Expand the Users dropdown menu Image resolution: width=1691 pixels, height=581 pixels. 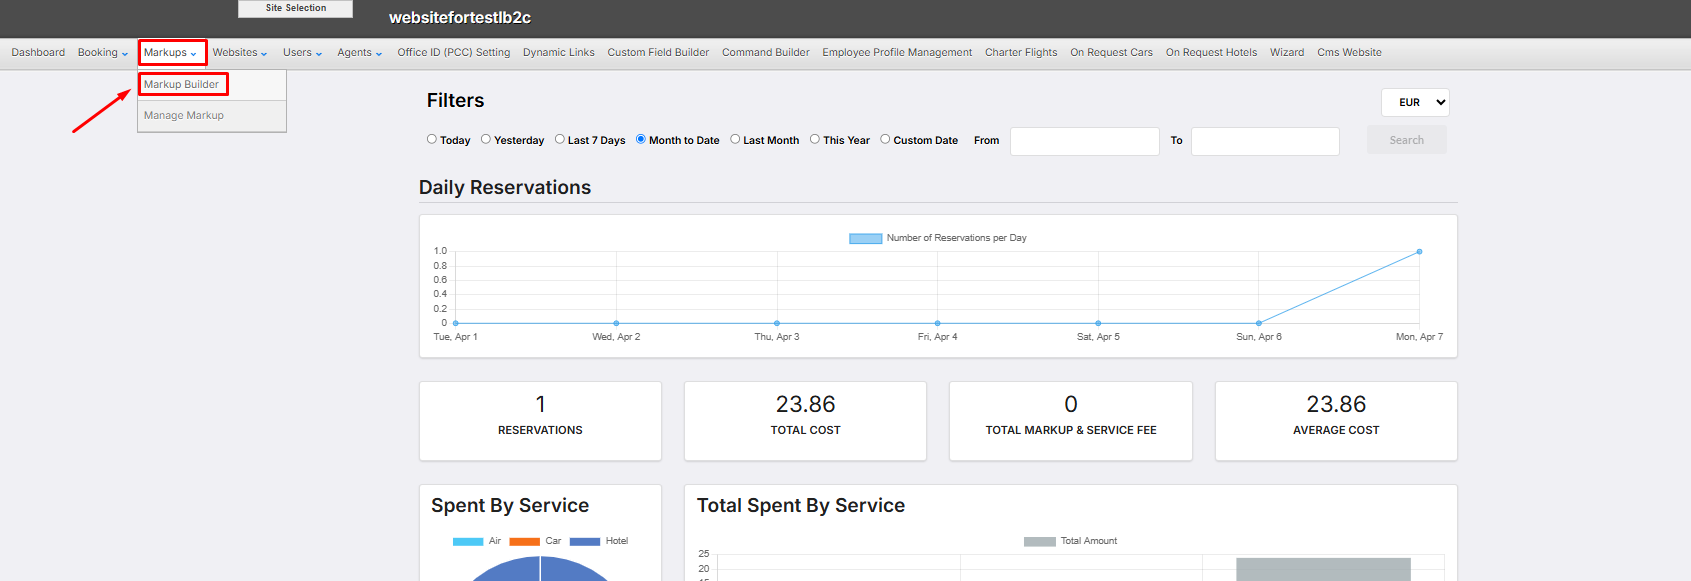(x=302, y=53)
